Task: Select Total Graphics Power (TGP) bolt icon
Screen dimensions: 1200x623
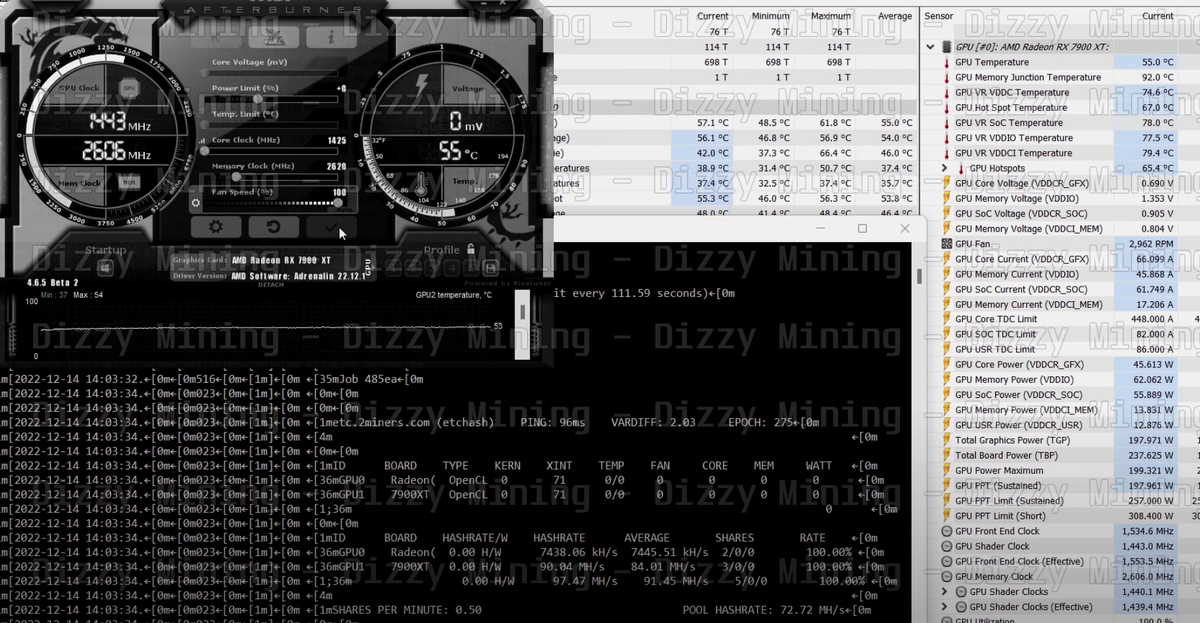Action: [947, 440]
